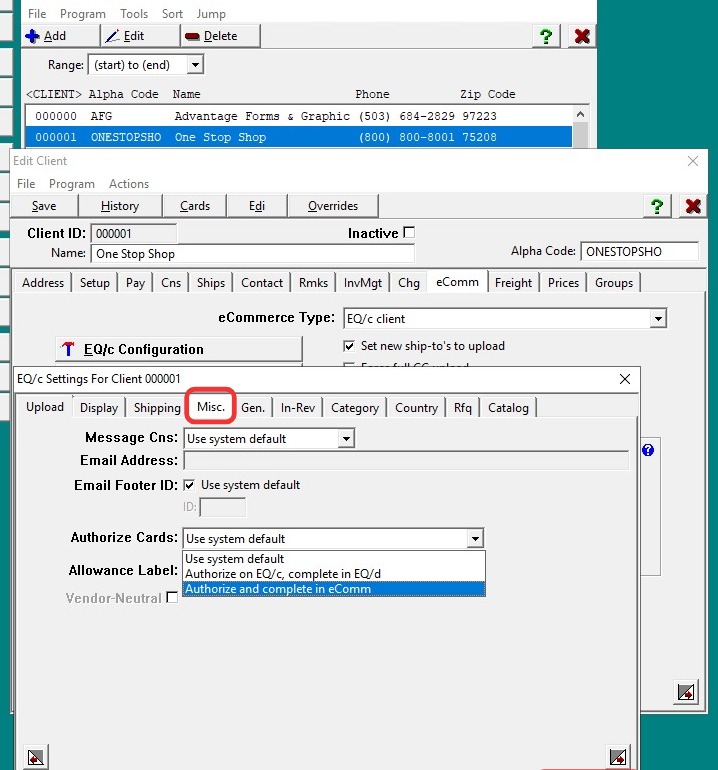
Task: Select the ONESTOPSHO One Stop Shop row
Action: point(299,137)
